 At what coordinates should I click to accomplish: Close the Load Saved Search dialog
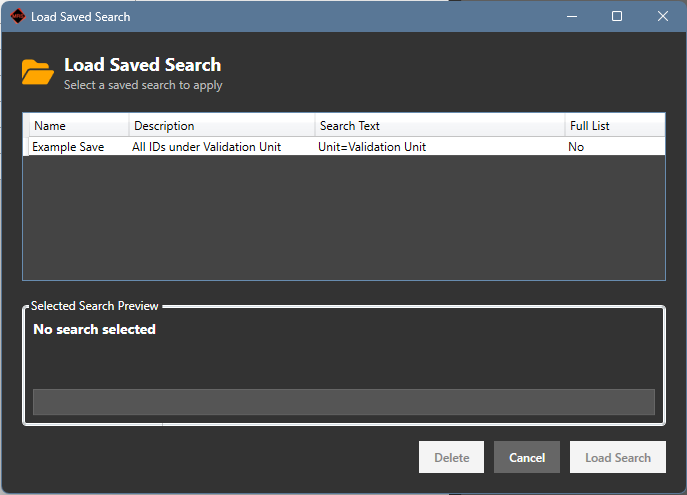pos(663,17)
